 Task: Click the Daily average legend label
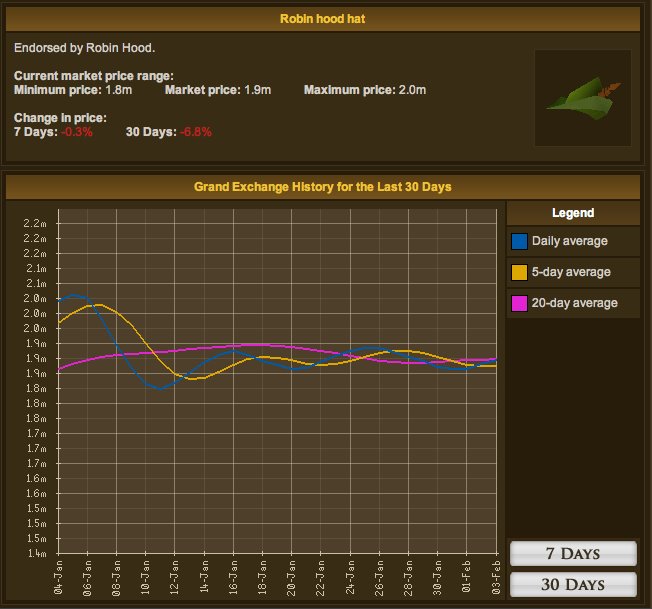[570, 241]
